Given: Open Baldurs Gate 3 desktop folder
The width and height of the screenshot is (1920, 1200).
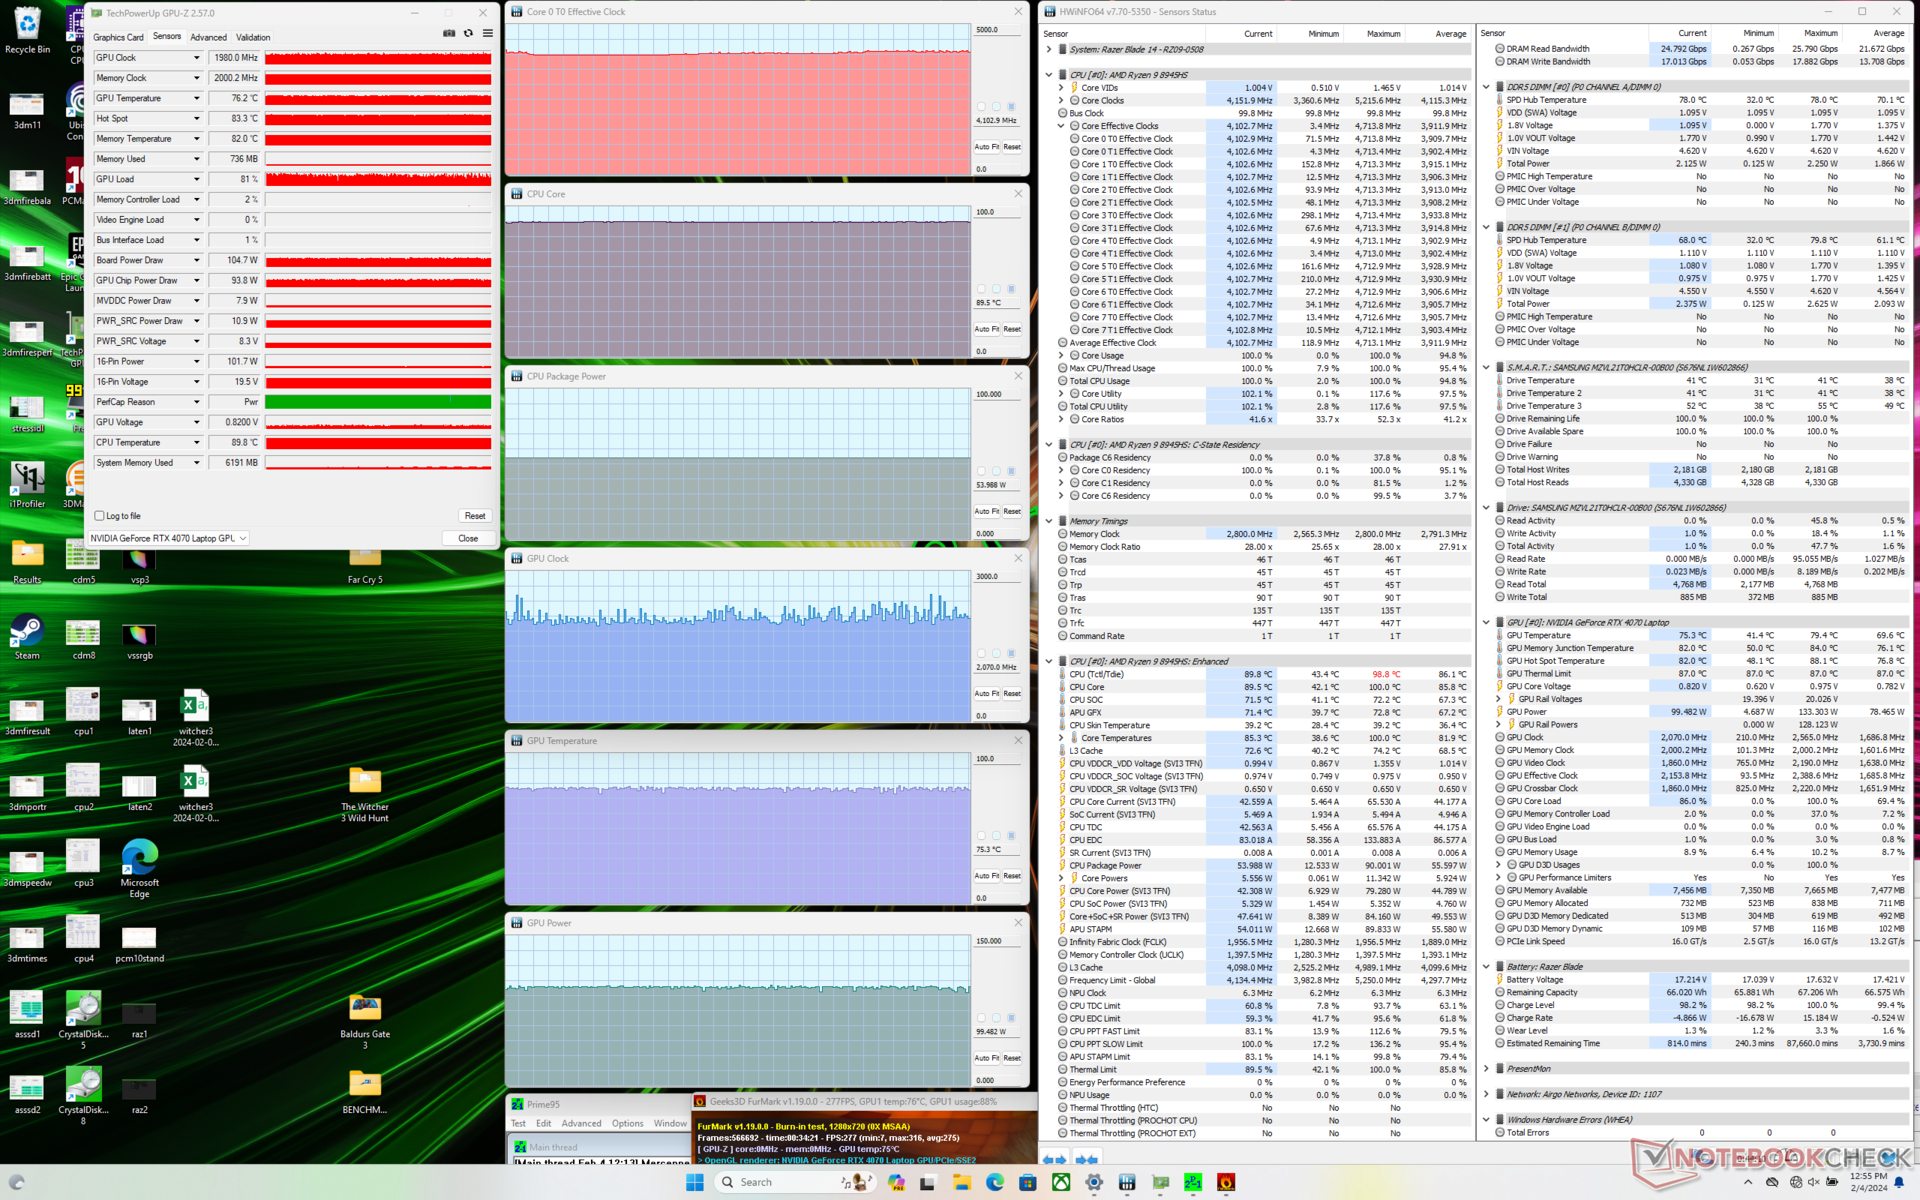Looking at the screenshot, I should pyautogui.click(x=365, y=1022).
